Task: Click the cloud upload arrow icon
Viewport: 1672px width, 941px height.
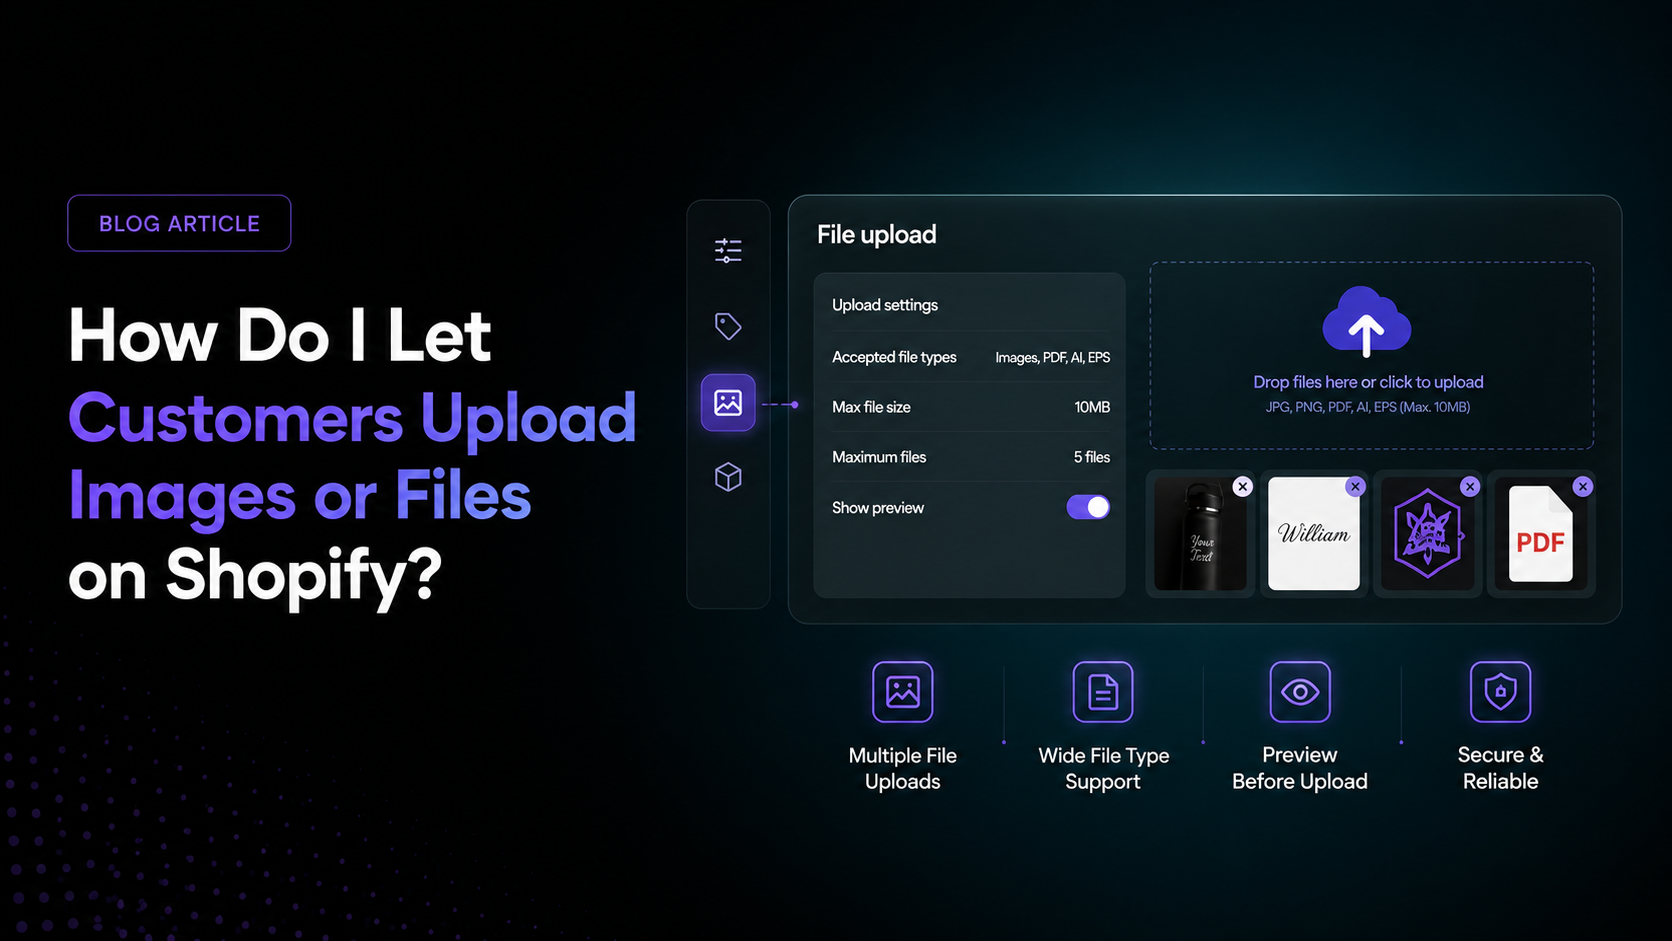Action: (x=1367, y=322)
